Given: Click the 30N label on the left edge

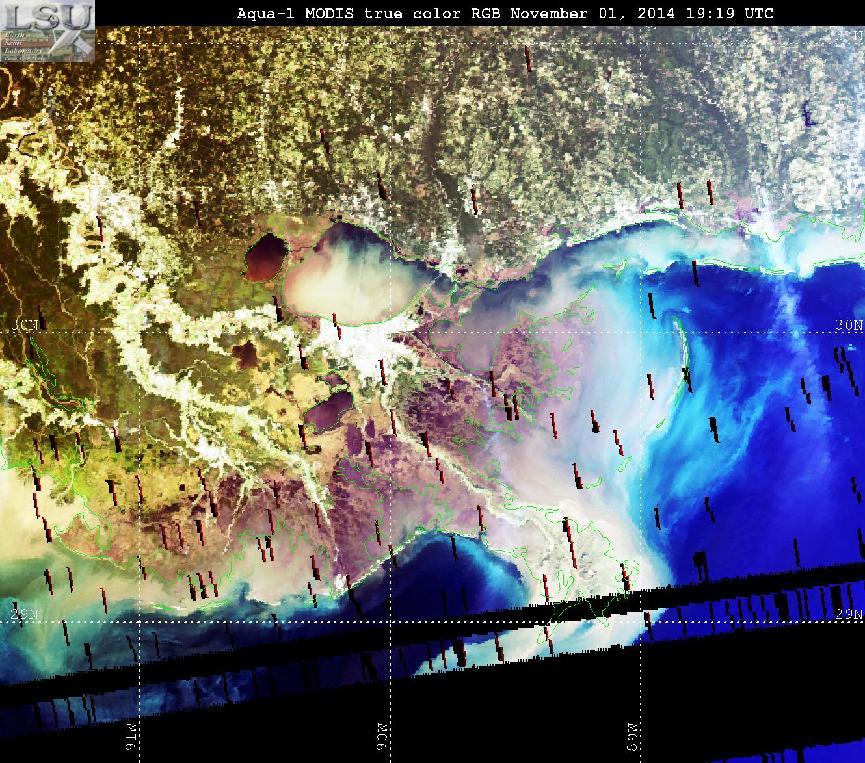Looking at the screenshot, I should [x=26, y=325].
